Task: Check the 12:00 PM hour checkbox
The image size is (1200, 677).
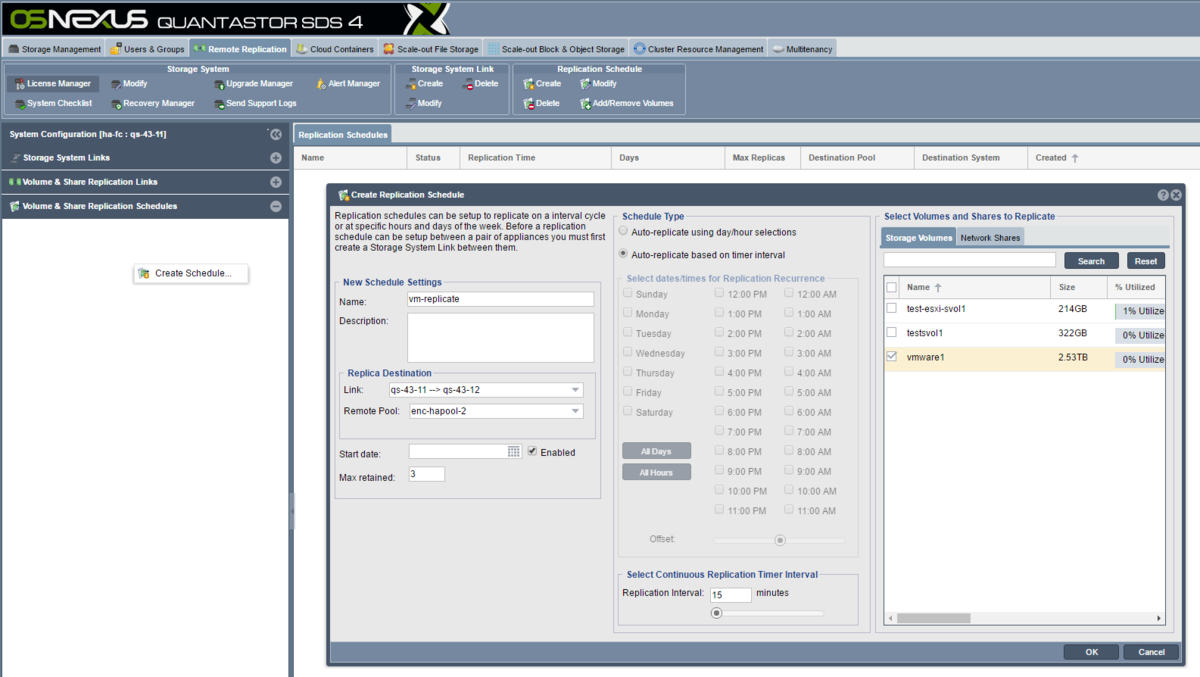Action: pyautogui.click(x=719, y=294)
